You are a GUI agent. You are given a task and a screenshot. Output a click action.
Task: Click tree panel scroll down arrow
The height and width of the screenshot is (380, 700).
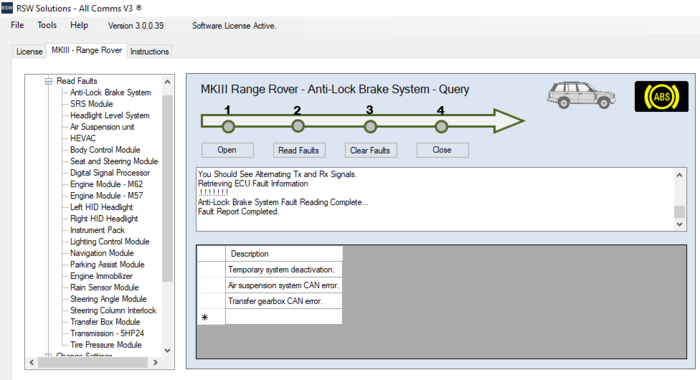pyautogui.click(x=167, y=351)
